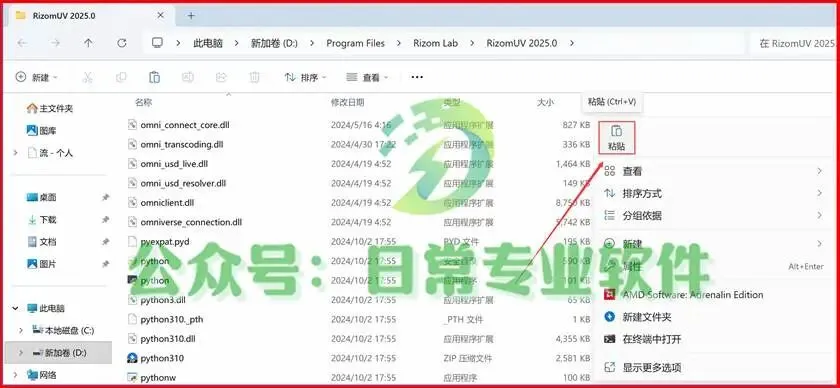Open 文档 quick access folder
This screenshot has width=840, height=388.
42,242
